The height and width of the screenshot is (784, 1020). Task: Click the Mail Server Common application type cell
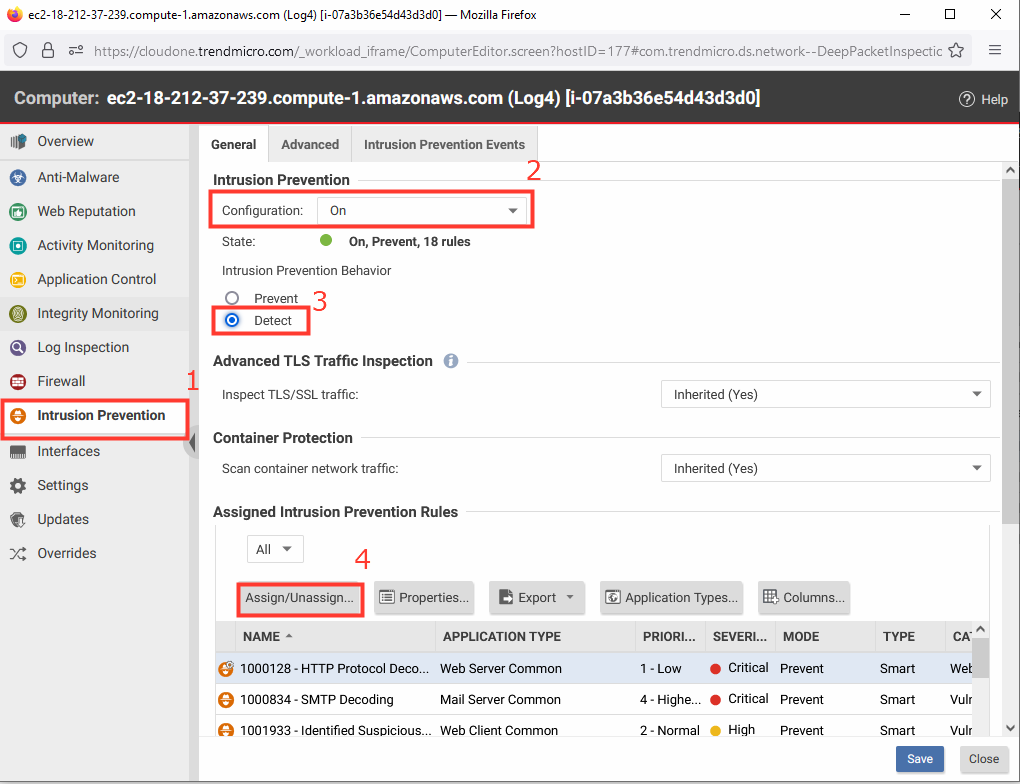pos(500,699)
